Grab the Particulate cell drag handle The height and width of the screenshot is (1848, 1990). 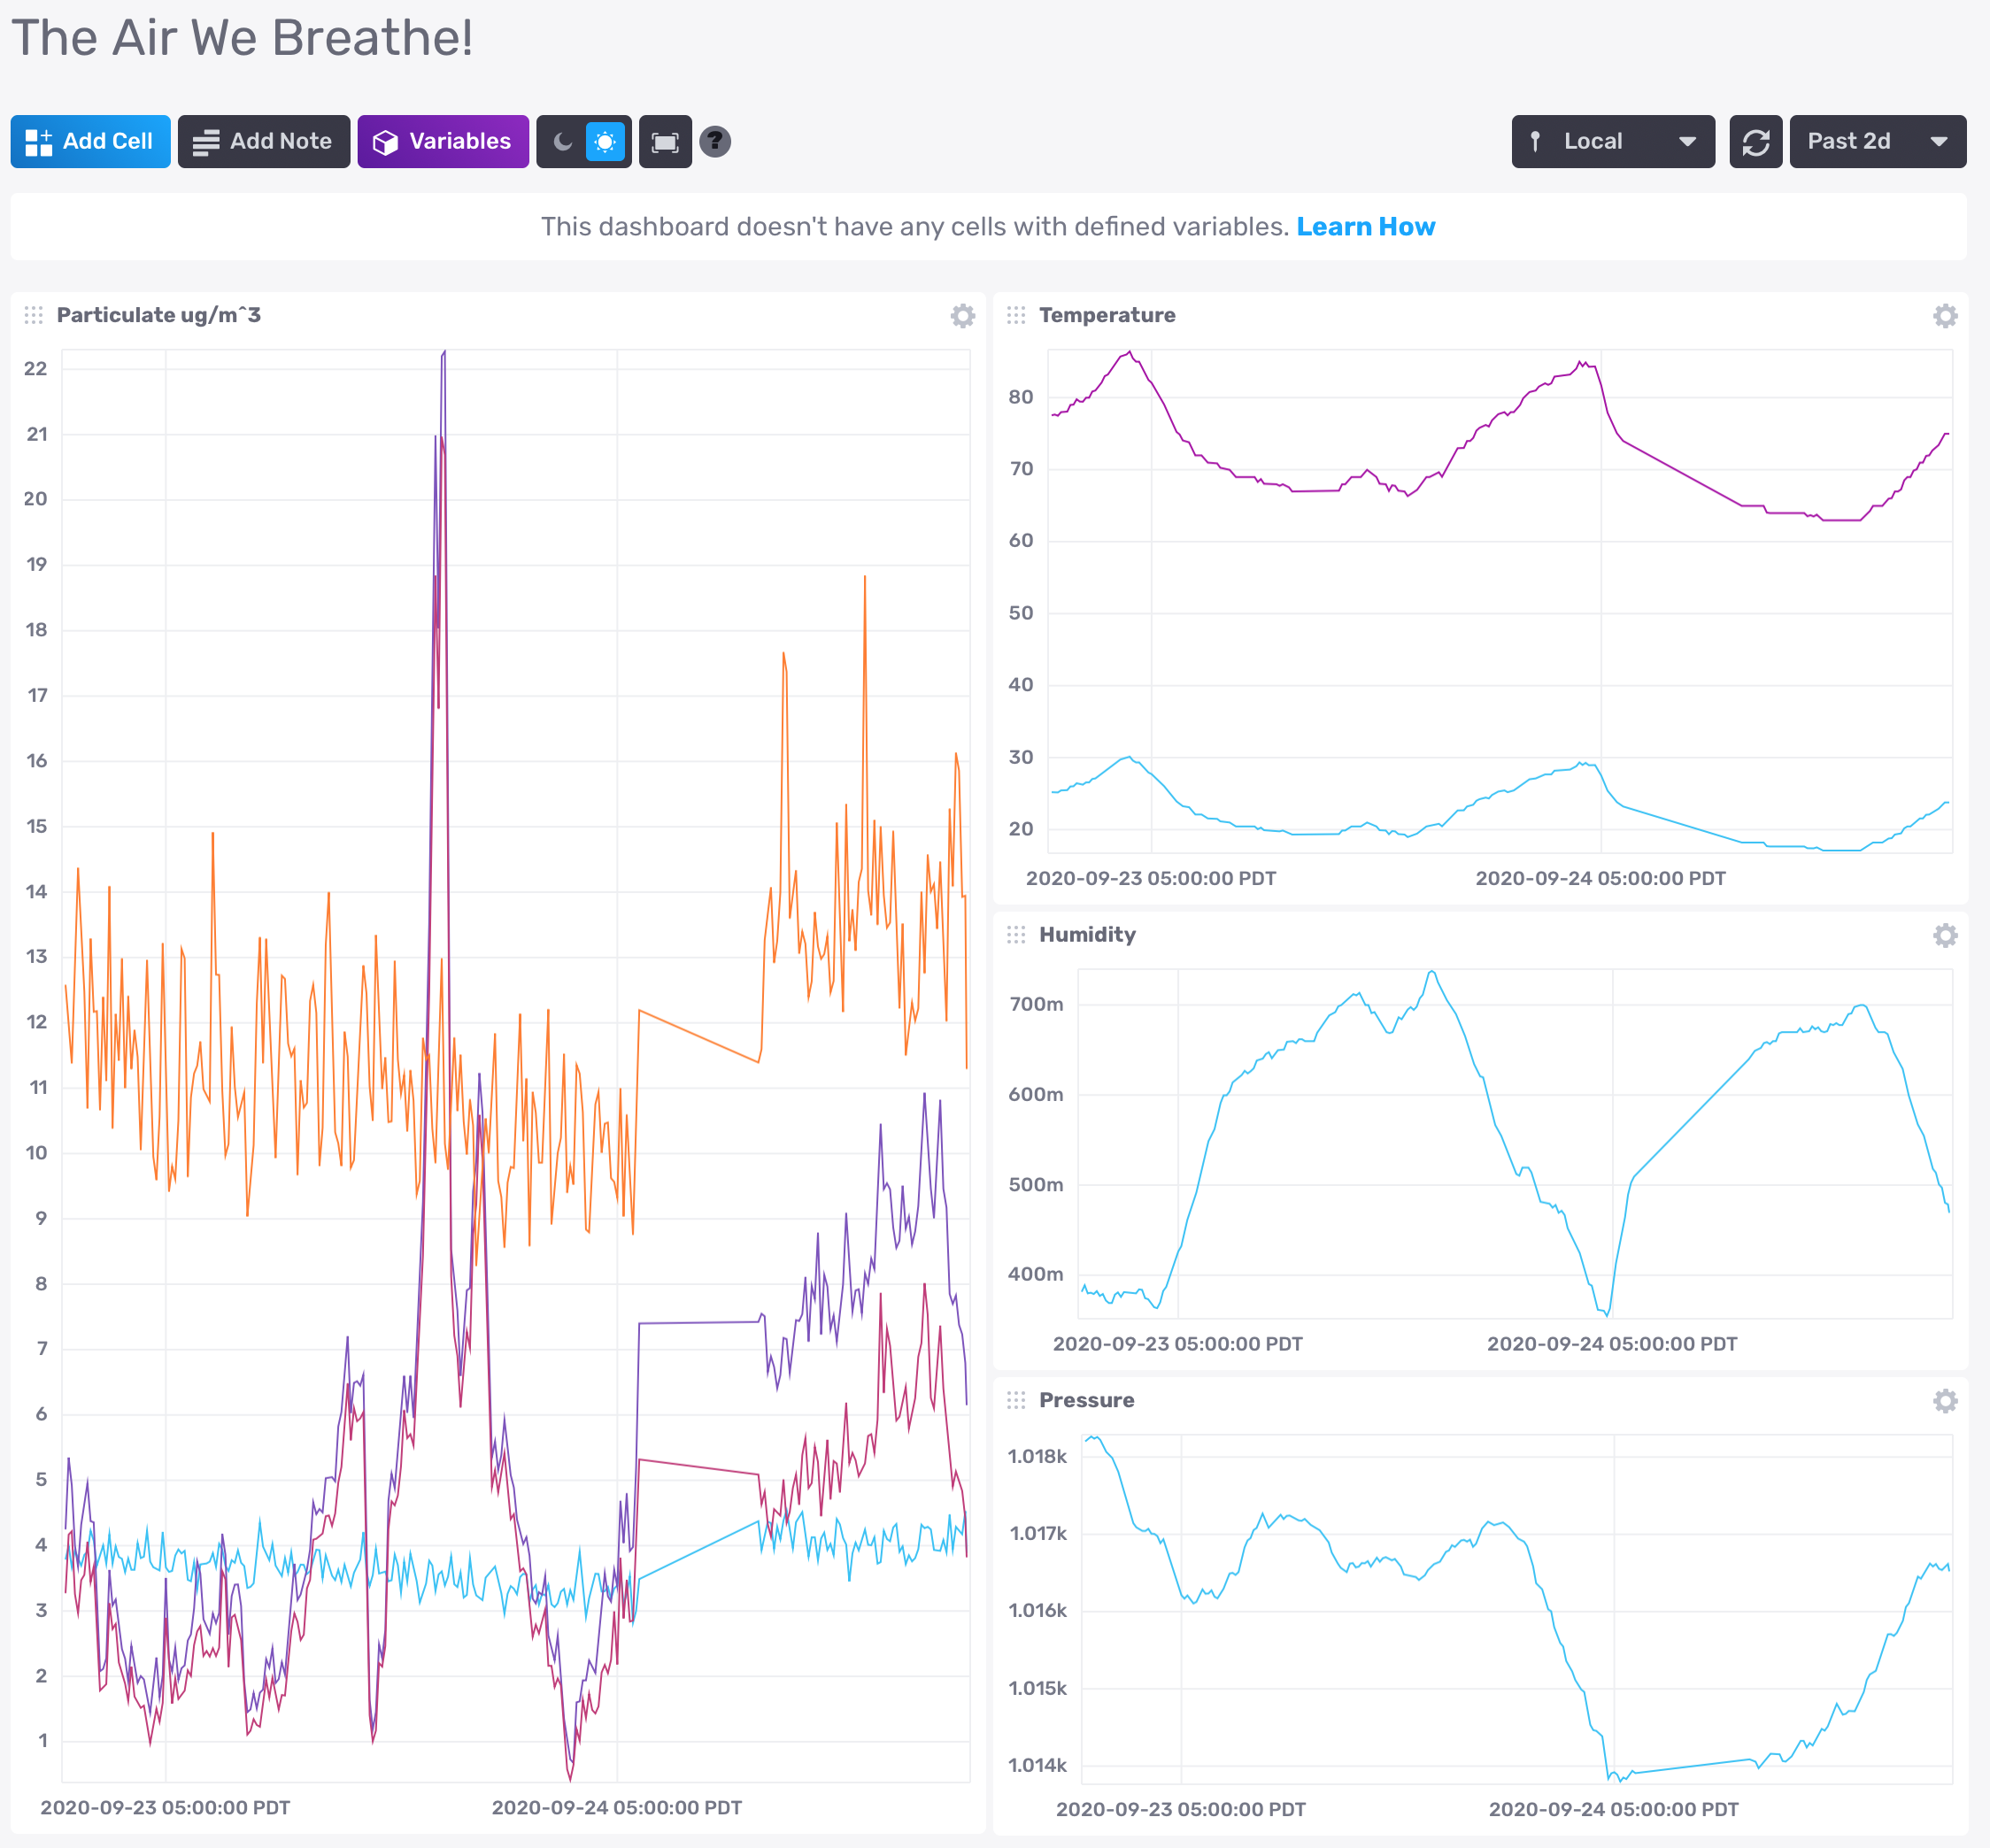point(34,315)
